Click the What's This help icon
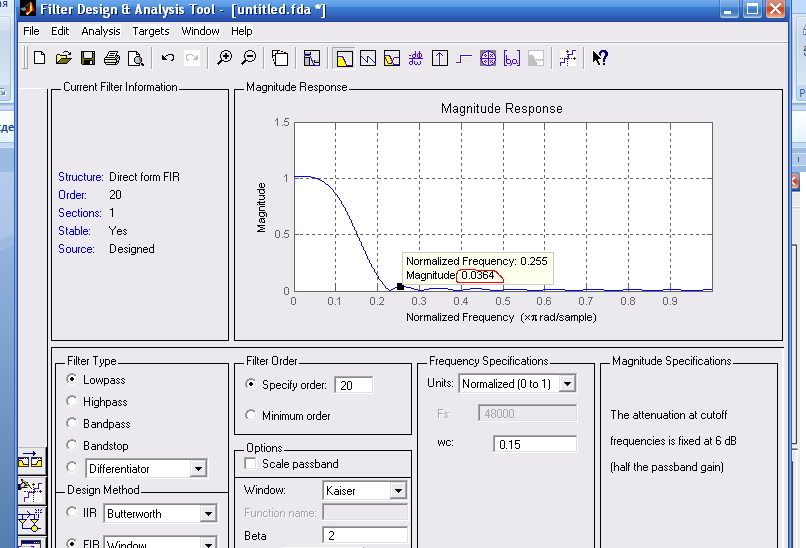This screenshot has height=548, width=806. 600,58
